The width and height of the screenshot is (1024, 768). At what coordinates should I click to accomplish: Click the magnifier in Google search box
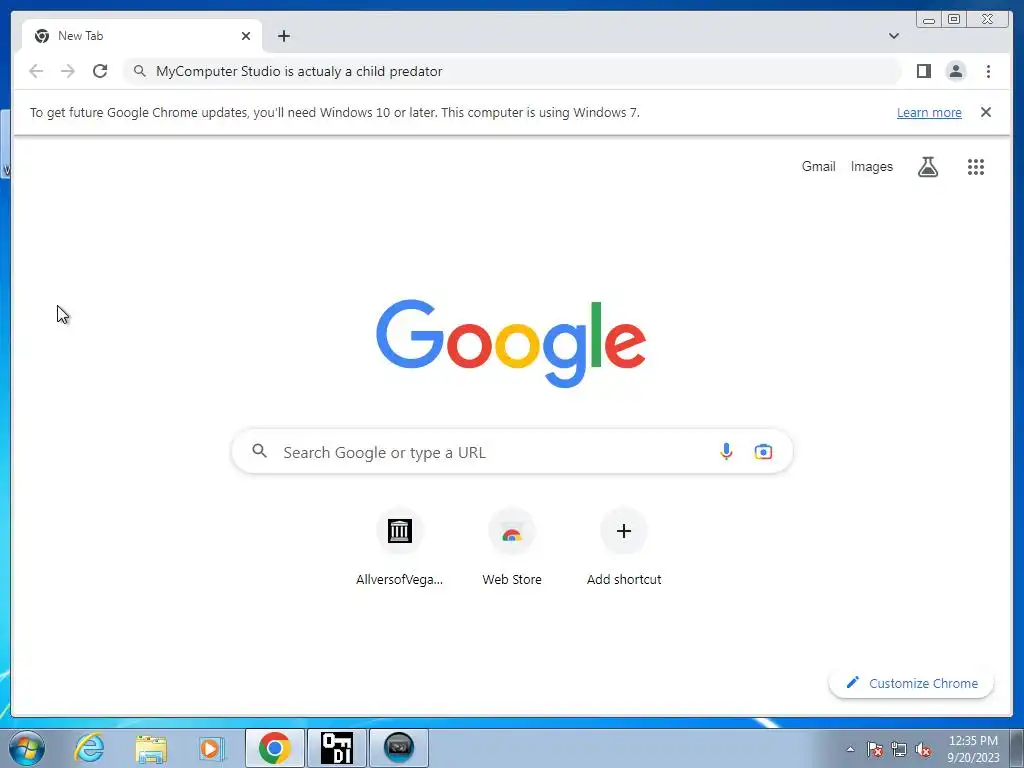[x=259, y=451]
